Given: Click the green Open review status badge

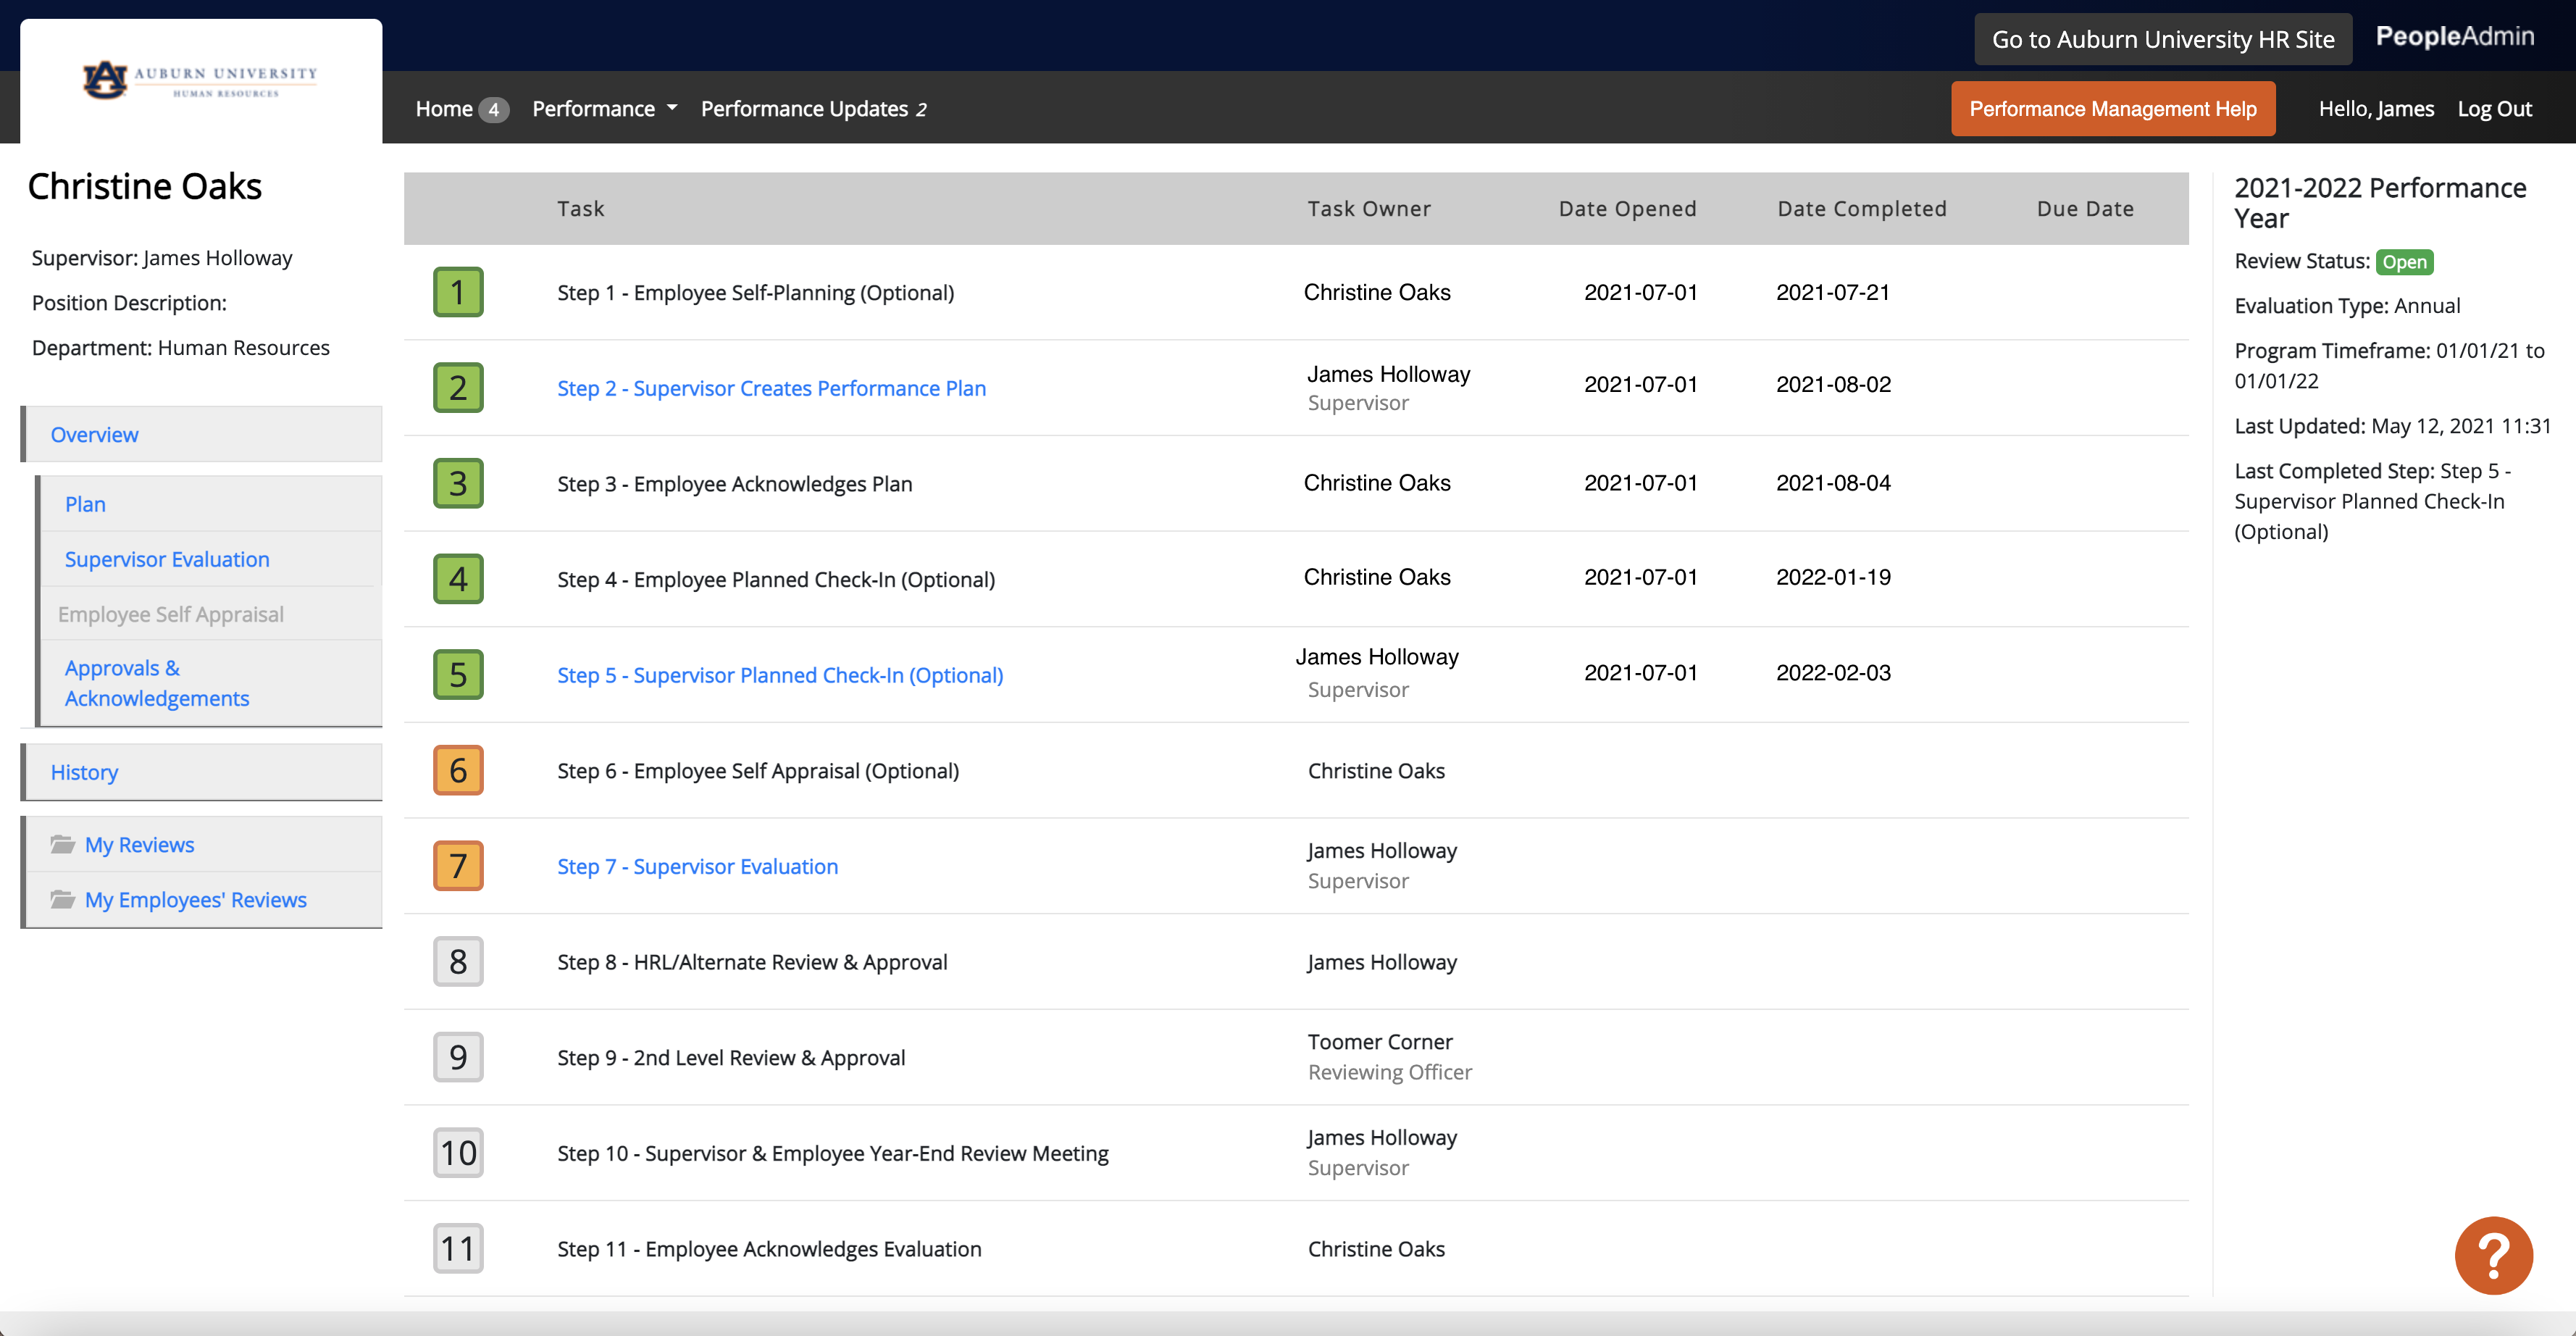Looking at the screenshot, I should click(2404, 262).
